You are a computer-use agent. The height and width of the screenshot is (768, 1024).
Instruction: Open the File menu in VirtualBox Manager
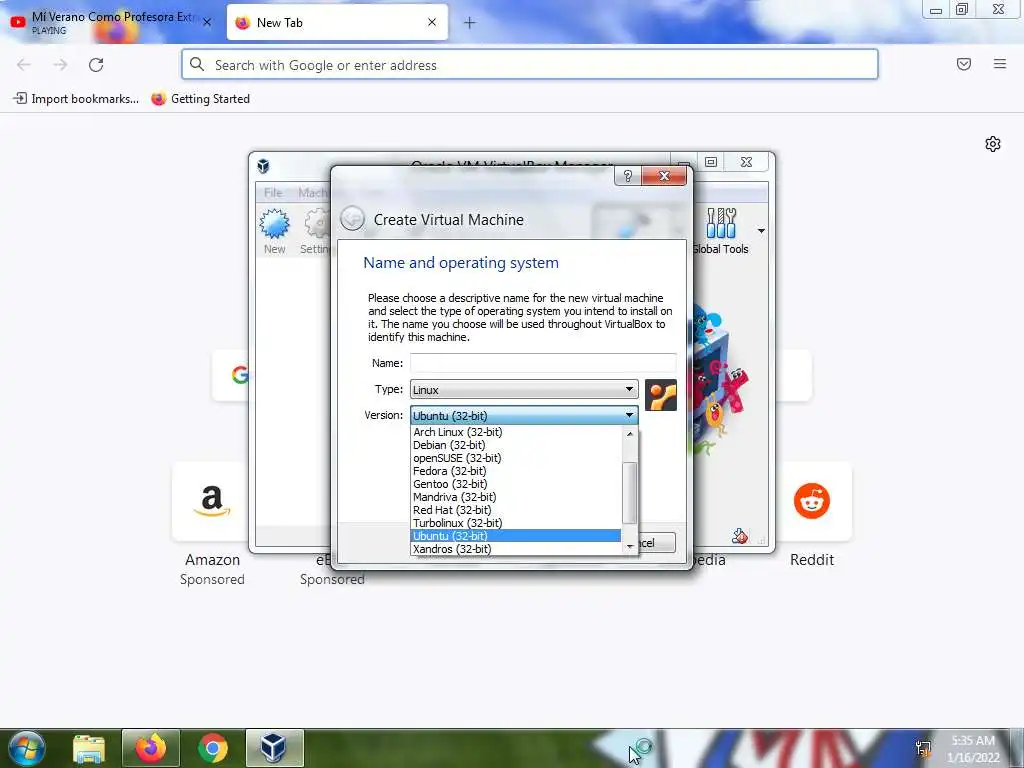pyautogui.click(x=273, y=193)
